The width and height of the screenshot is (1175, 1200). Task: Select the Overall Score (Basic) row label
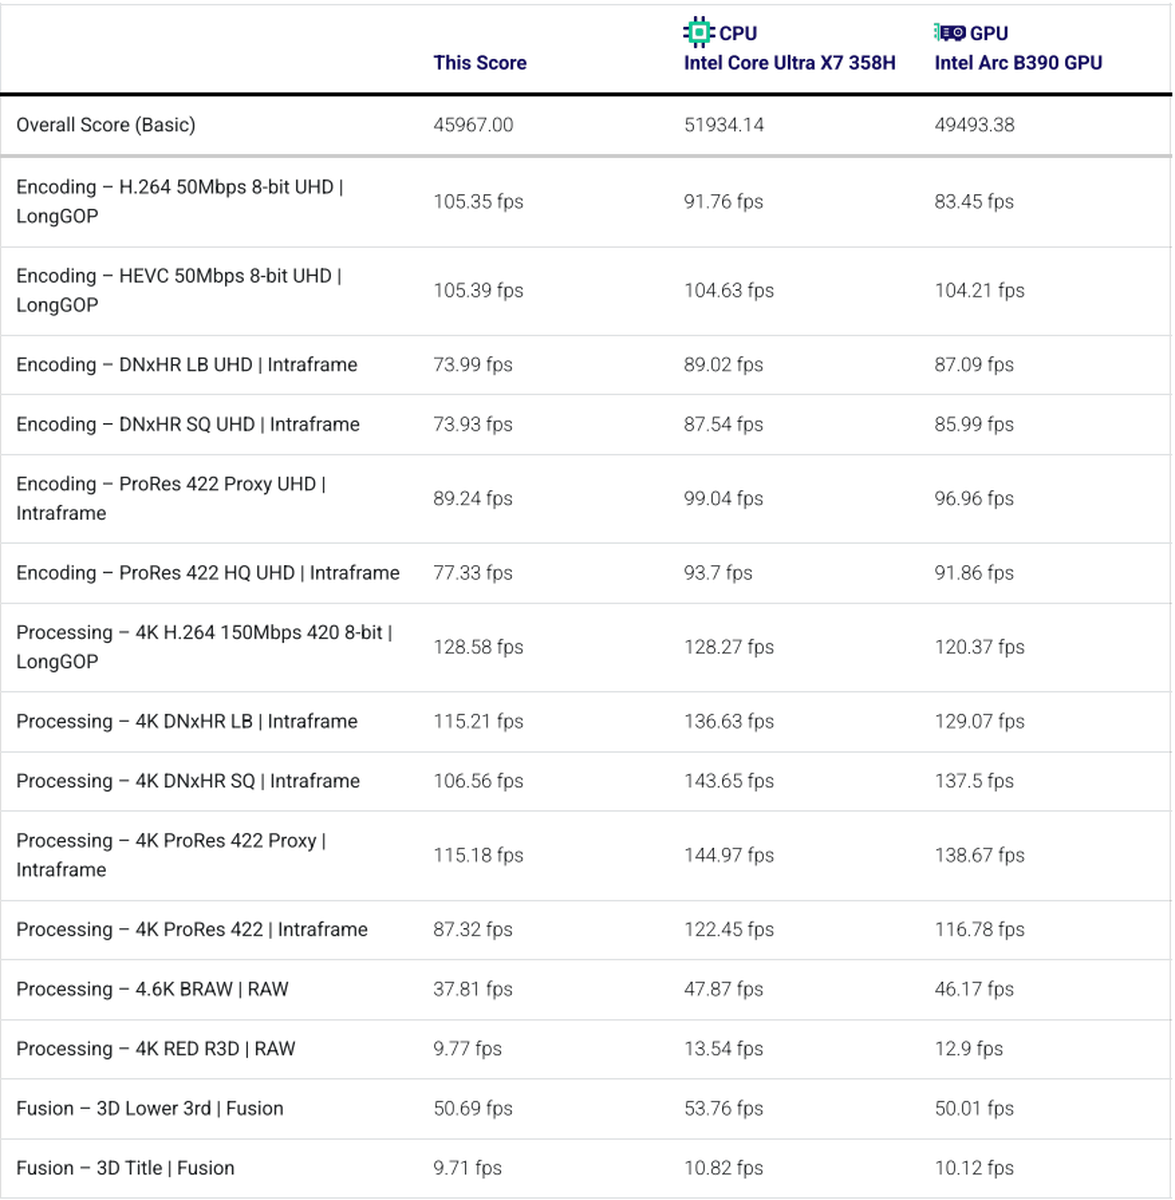[x=106, y=125]
